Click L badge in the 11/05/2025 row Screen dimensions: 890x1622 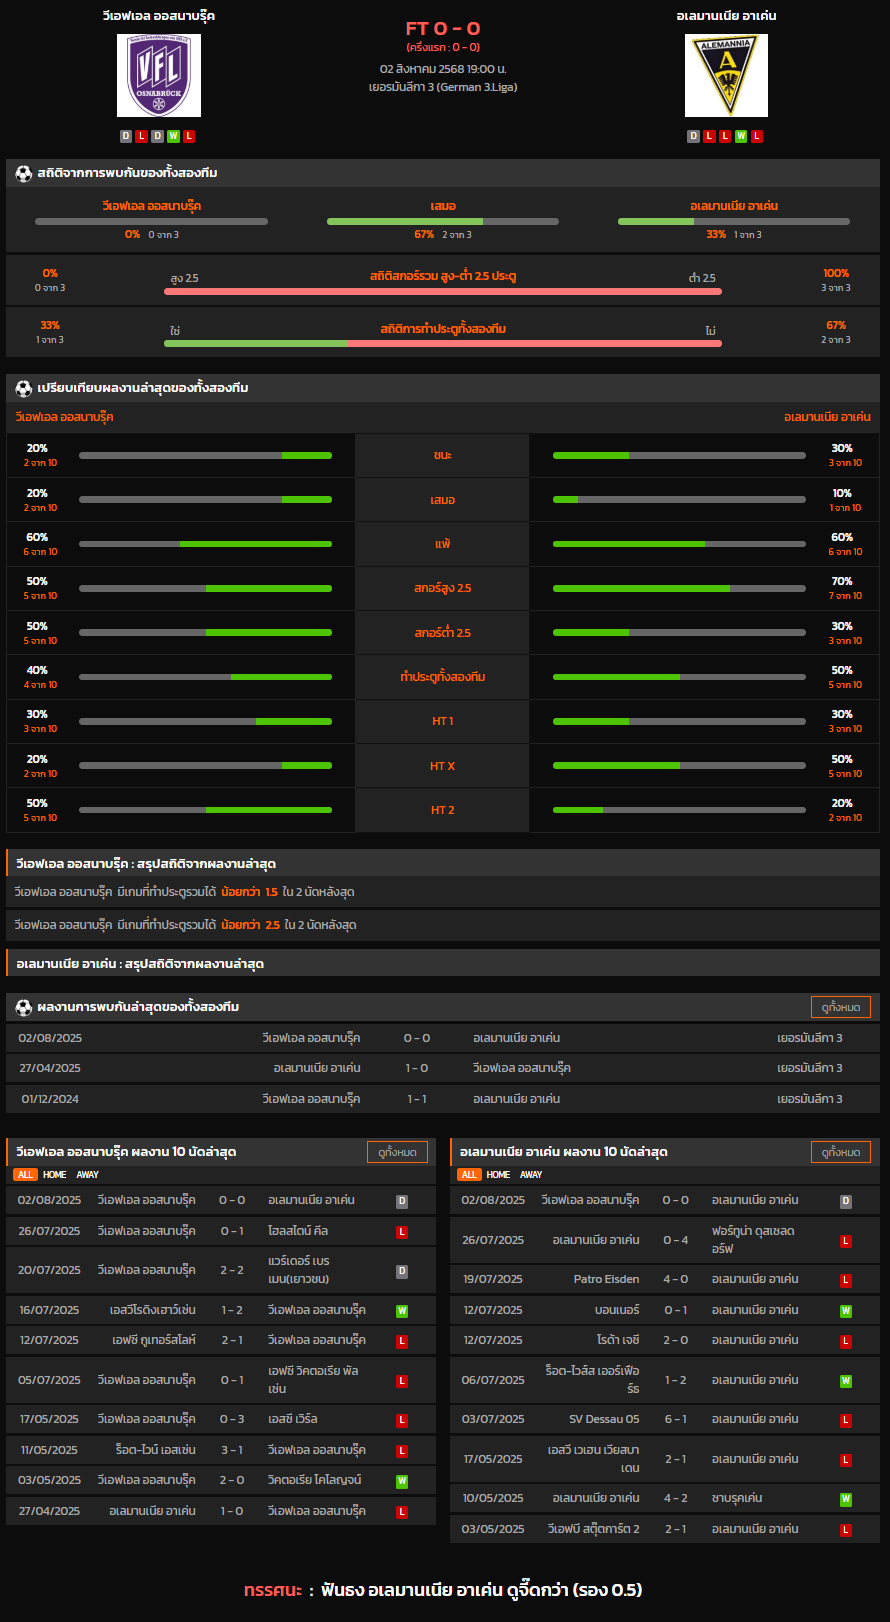tap(402, 1451)
